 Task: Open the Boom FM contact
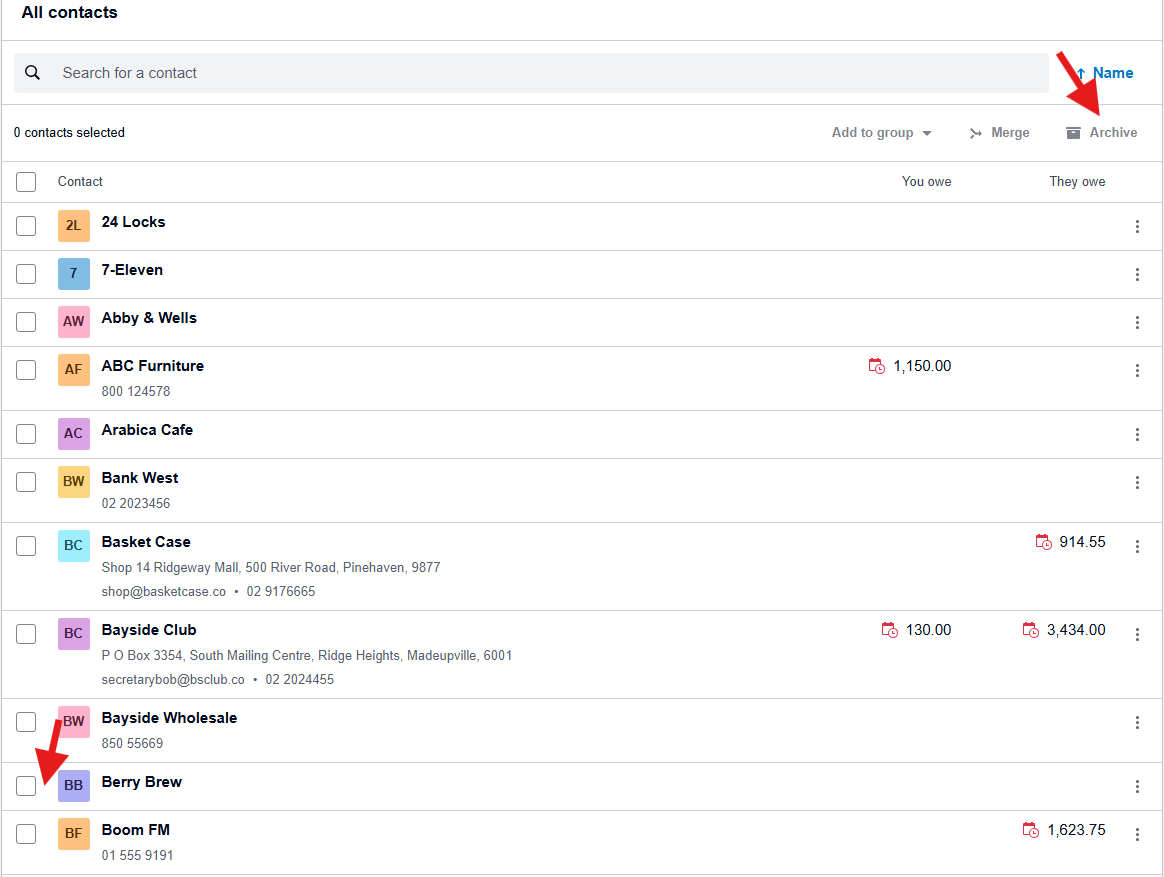coord(136,830)
